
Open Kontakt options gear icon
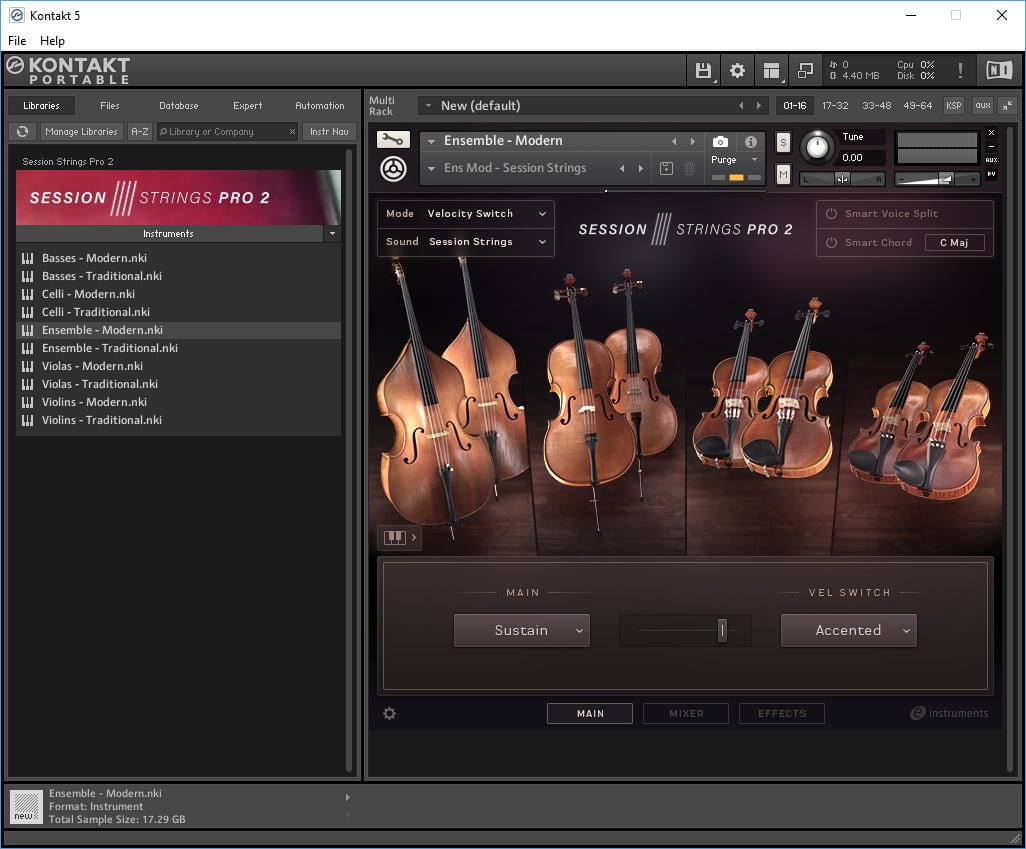point(737,70)
